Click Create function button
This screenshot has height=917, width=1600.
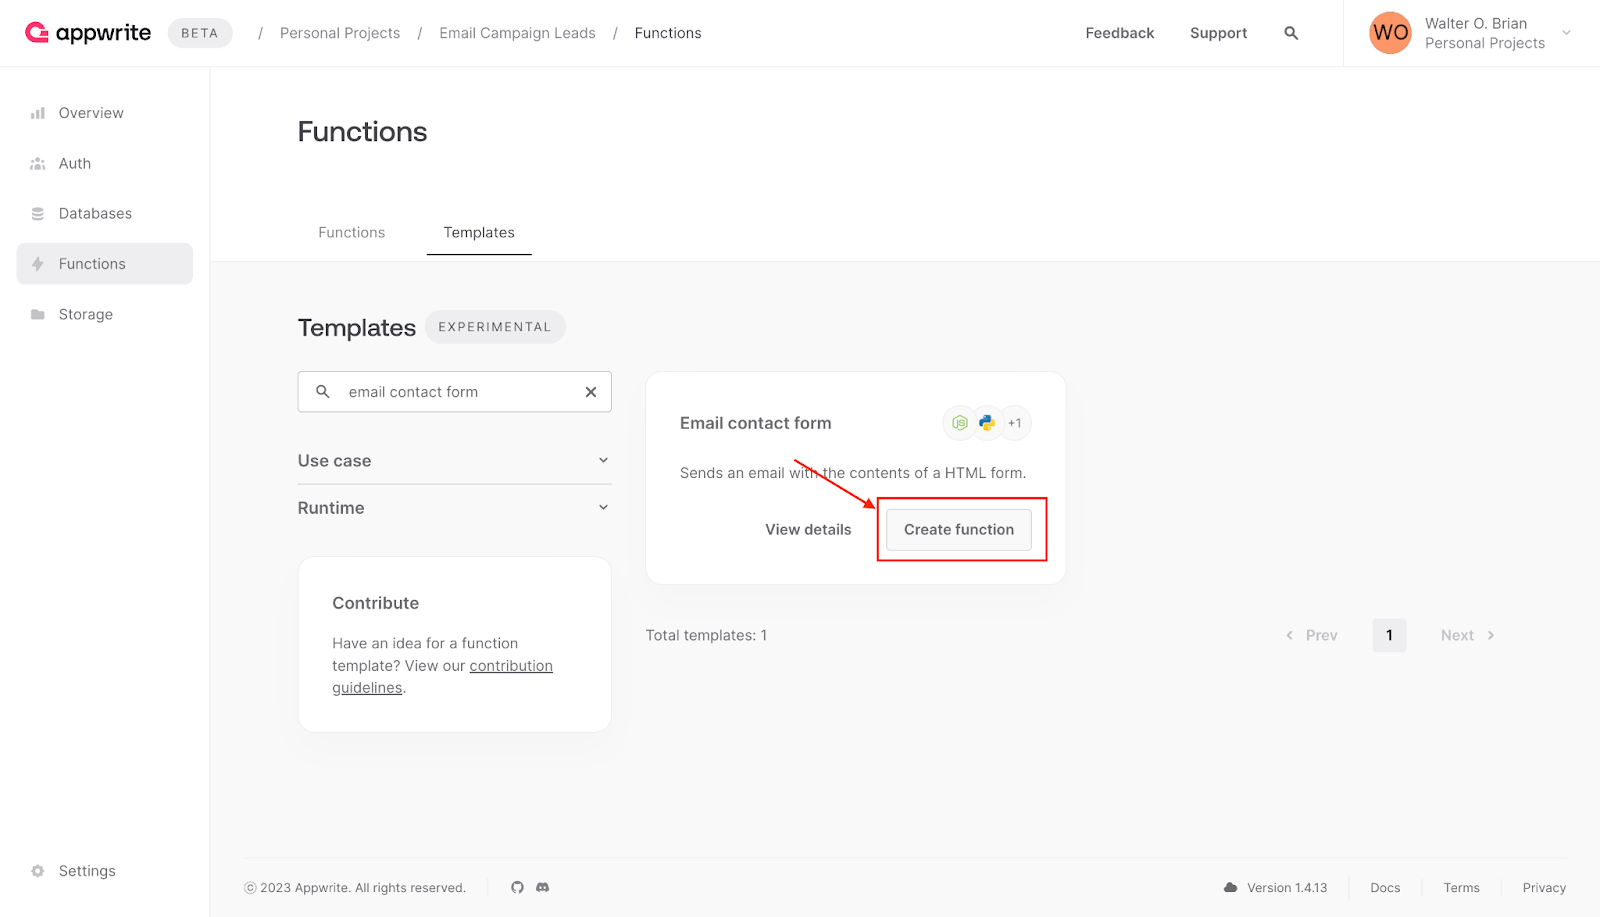[x=959, y=530]
